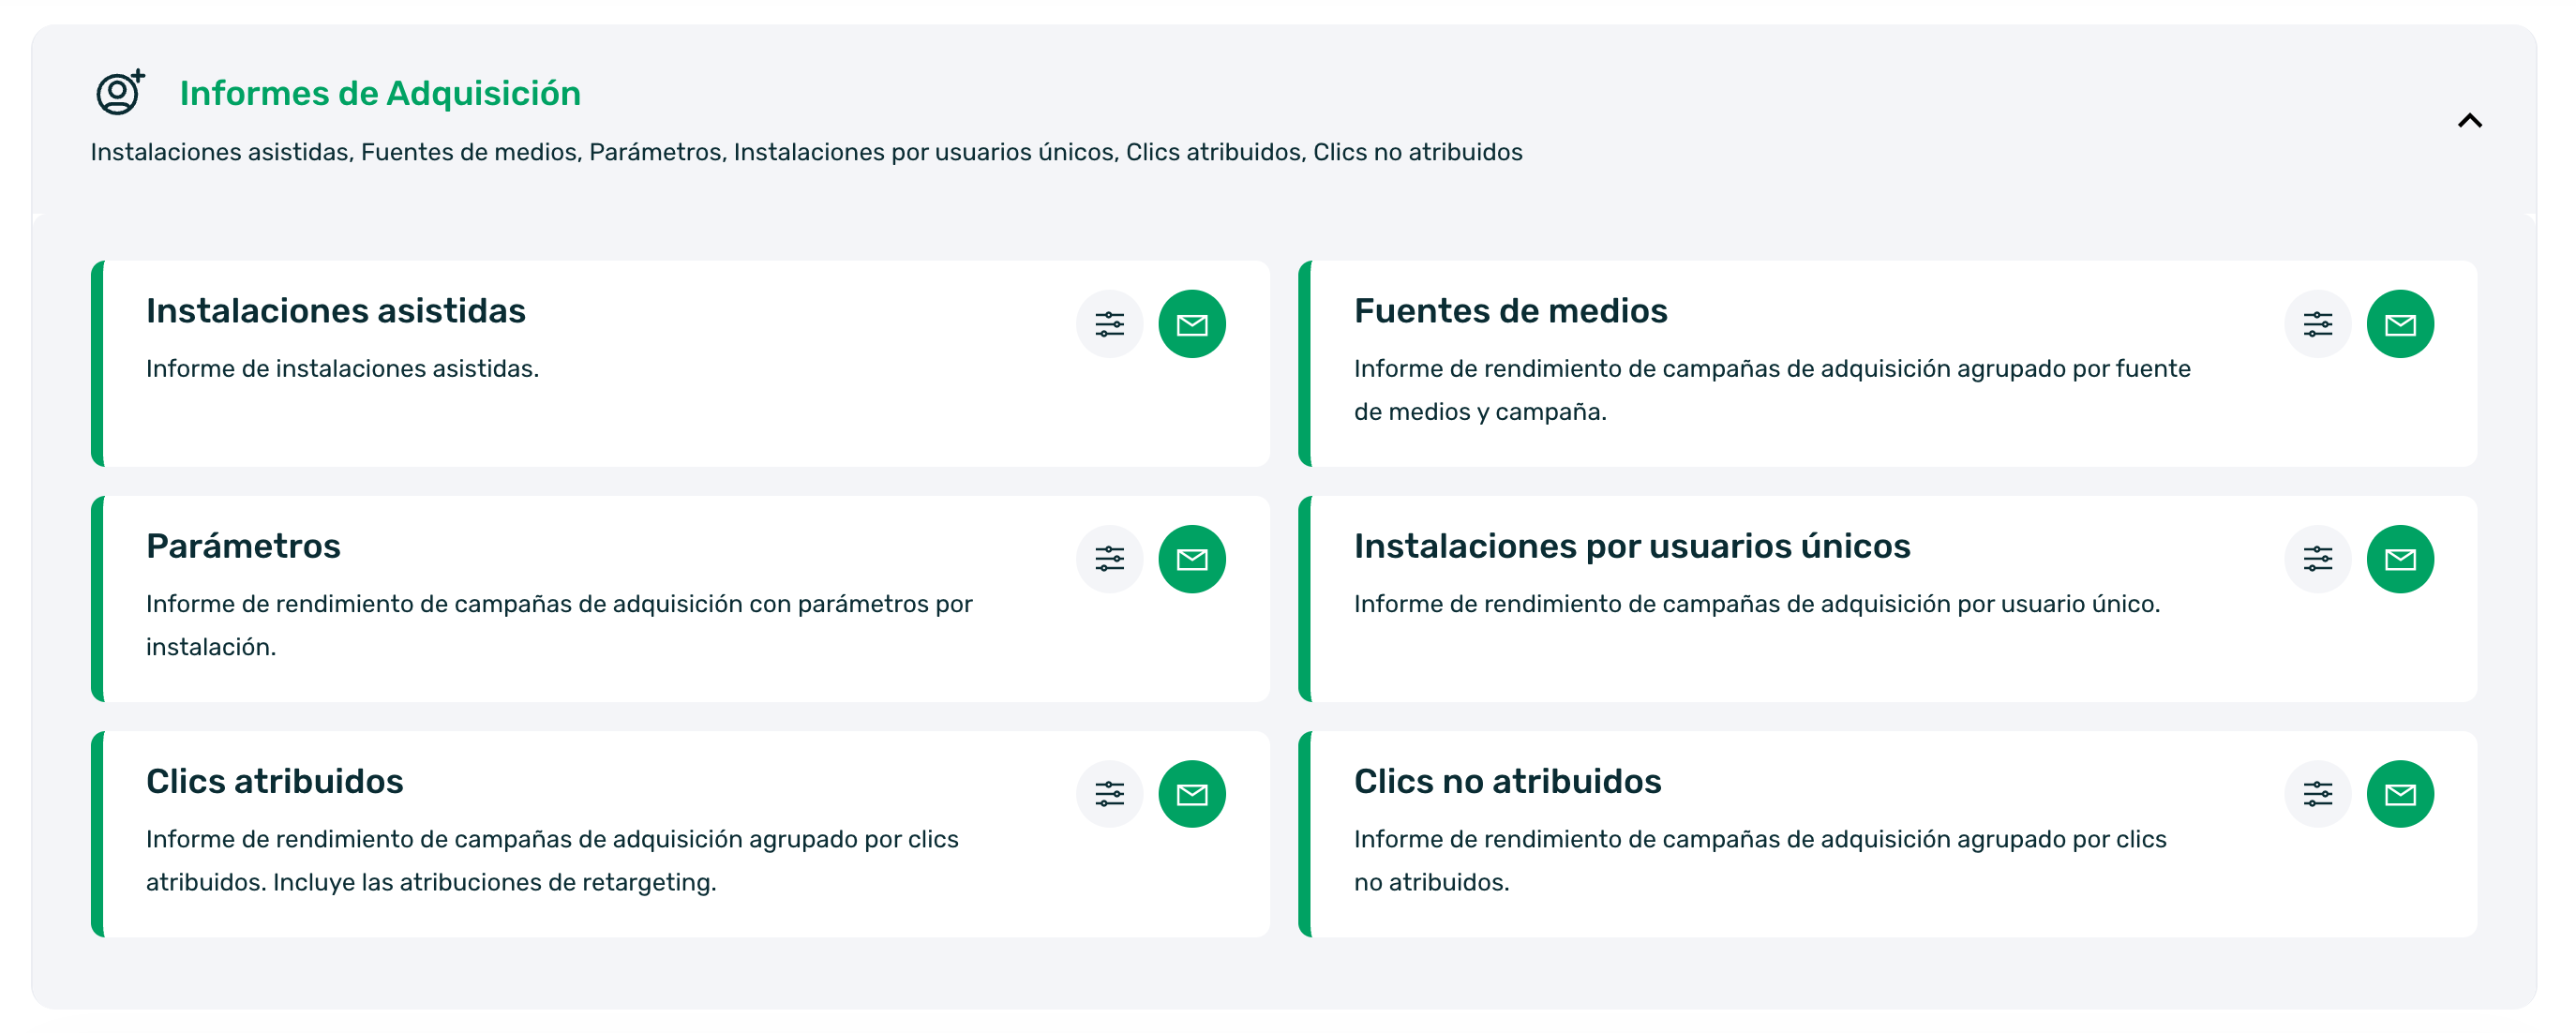Viewport: 2576px width, 1033px height.
Task: Open filter settings for Instalaciones por usuarios únicos
Action: click(2318, 558)
